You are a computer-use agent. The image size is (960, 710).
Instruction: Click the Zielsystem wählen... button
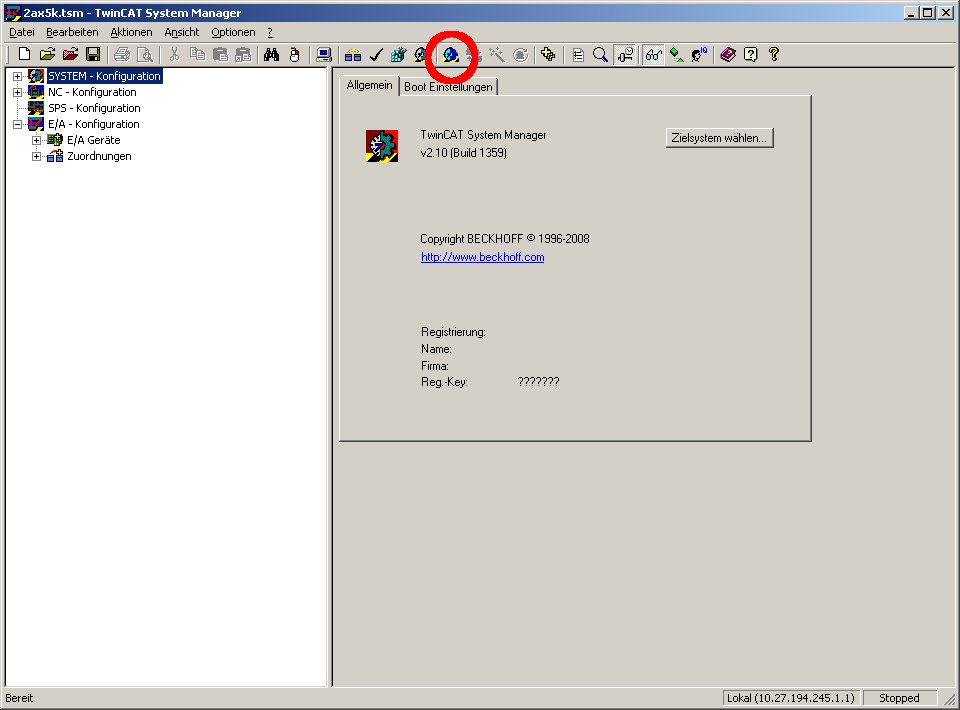(x=719, y=138)
